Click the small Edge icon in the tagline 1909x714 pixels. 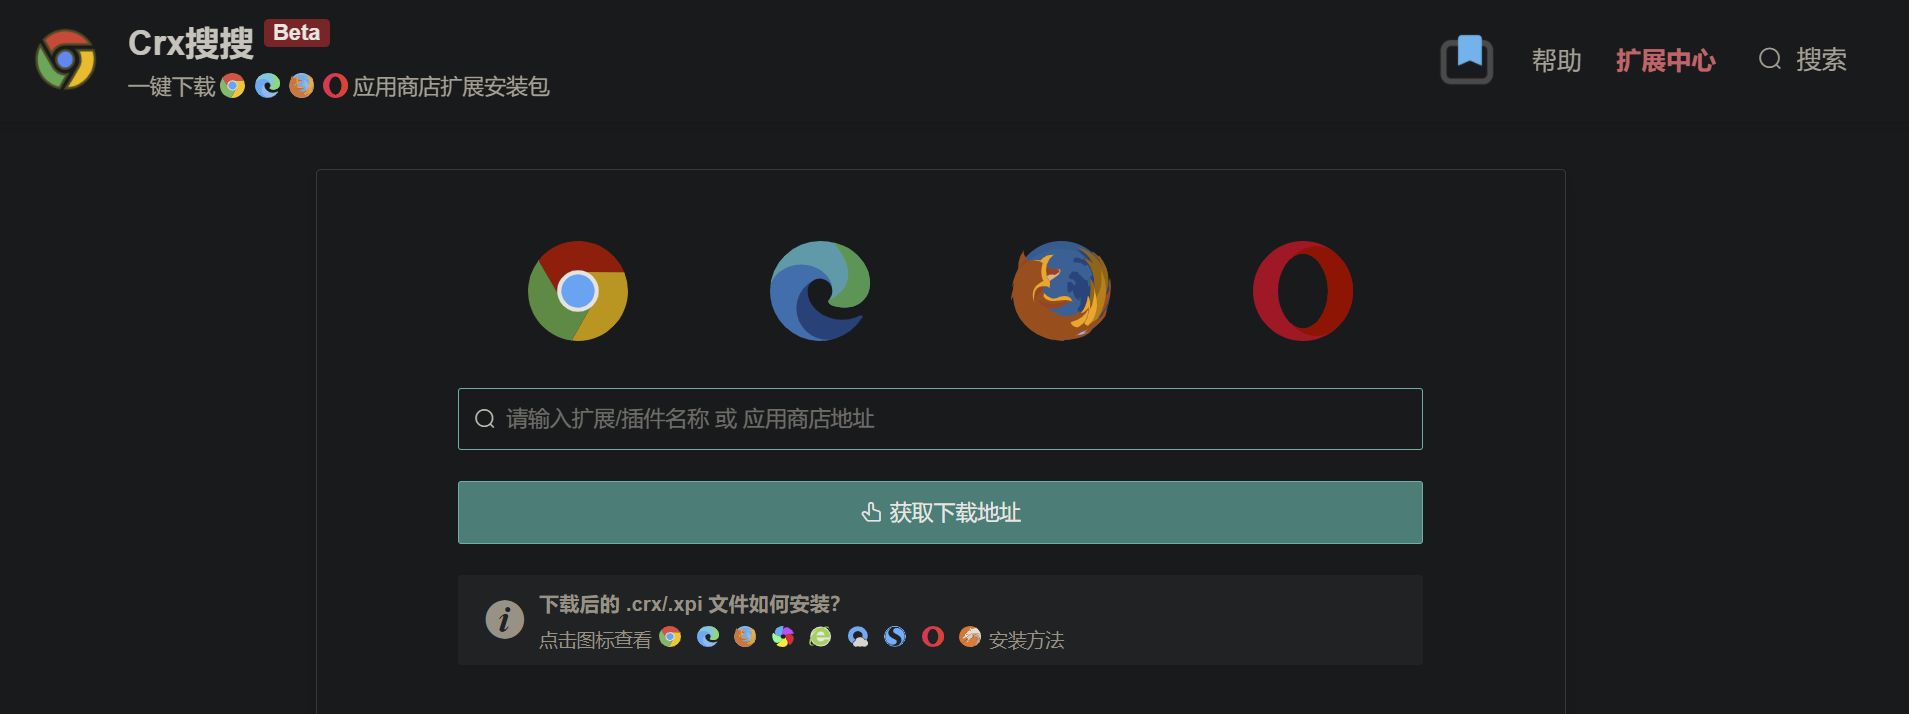point(267,86)
